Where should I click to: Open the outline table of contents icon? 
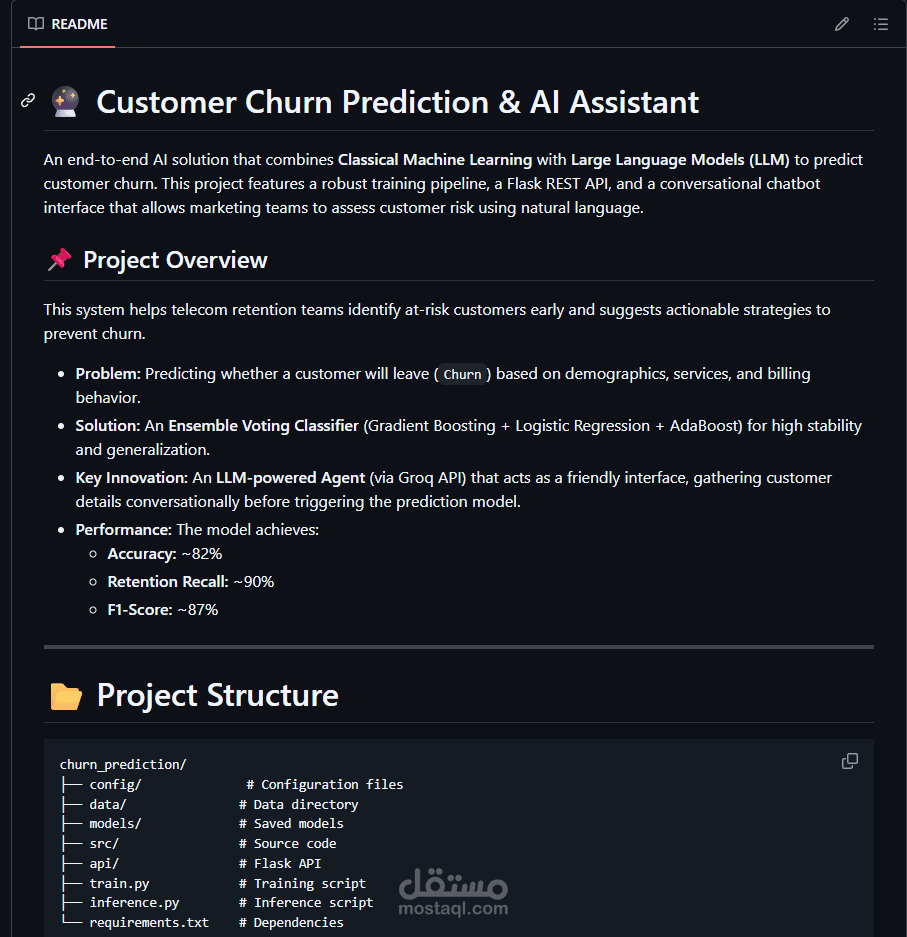tap(881, 24)
